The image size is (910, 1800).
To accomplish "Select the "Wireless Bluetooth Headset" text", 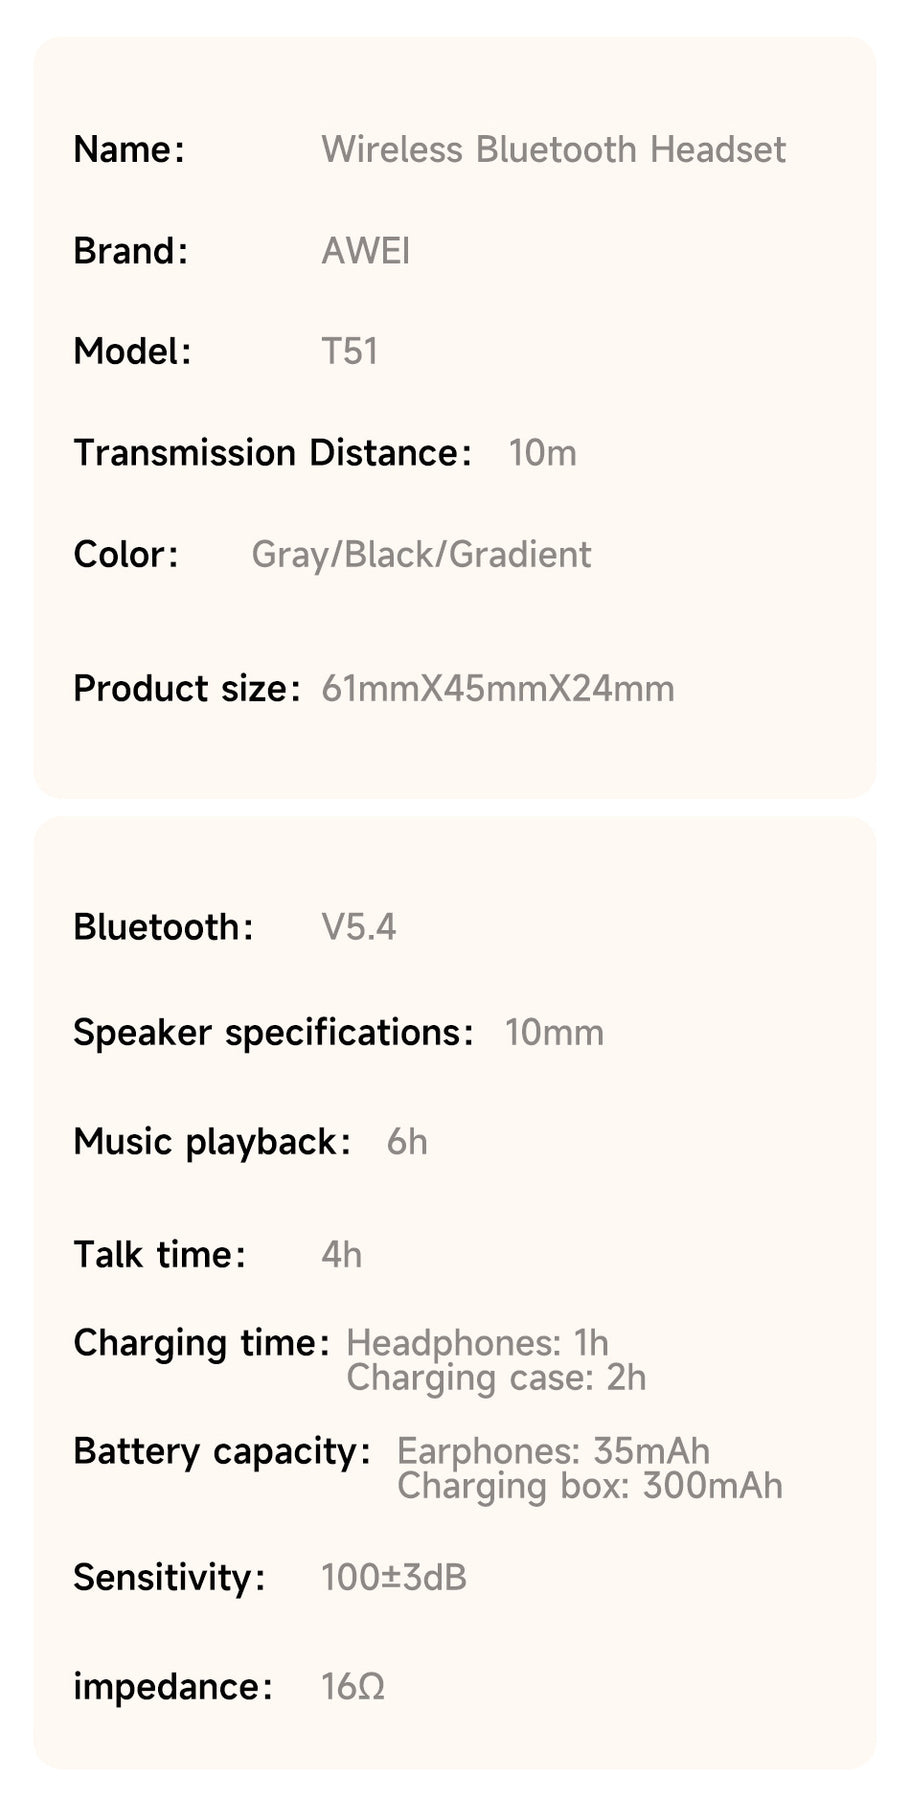I will point(553,150).
